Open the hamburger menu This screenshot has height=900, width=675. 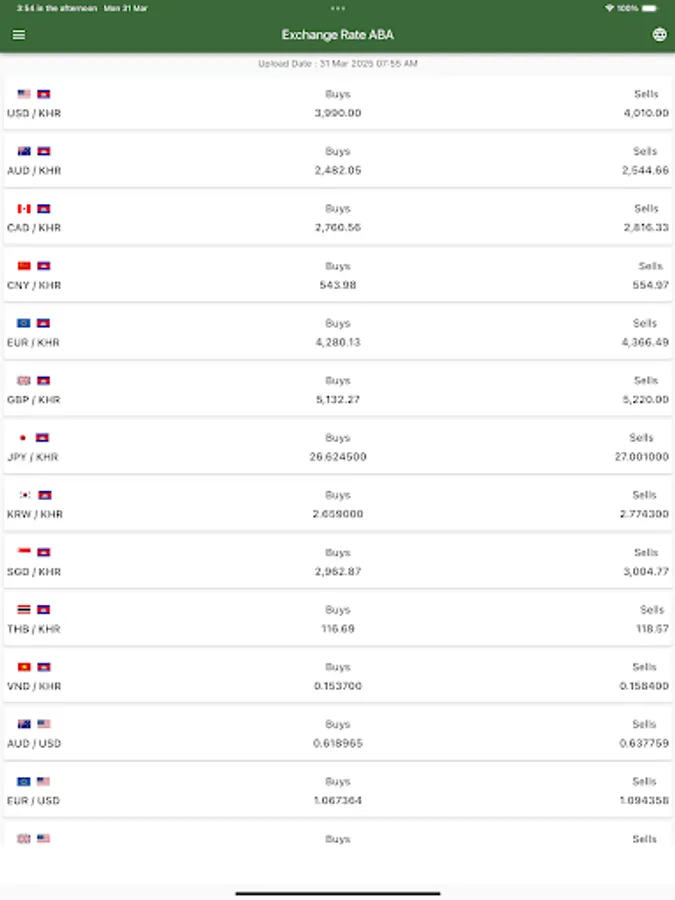pyautogui.click(x=19, y=35)
